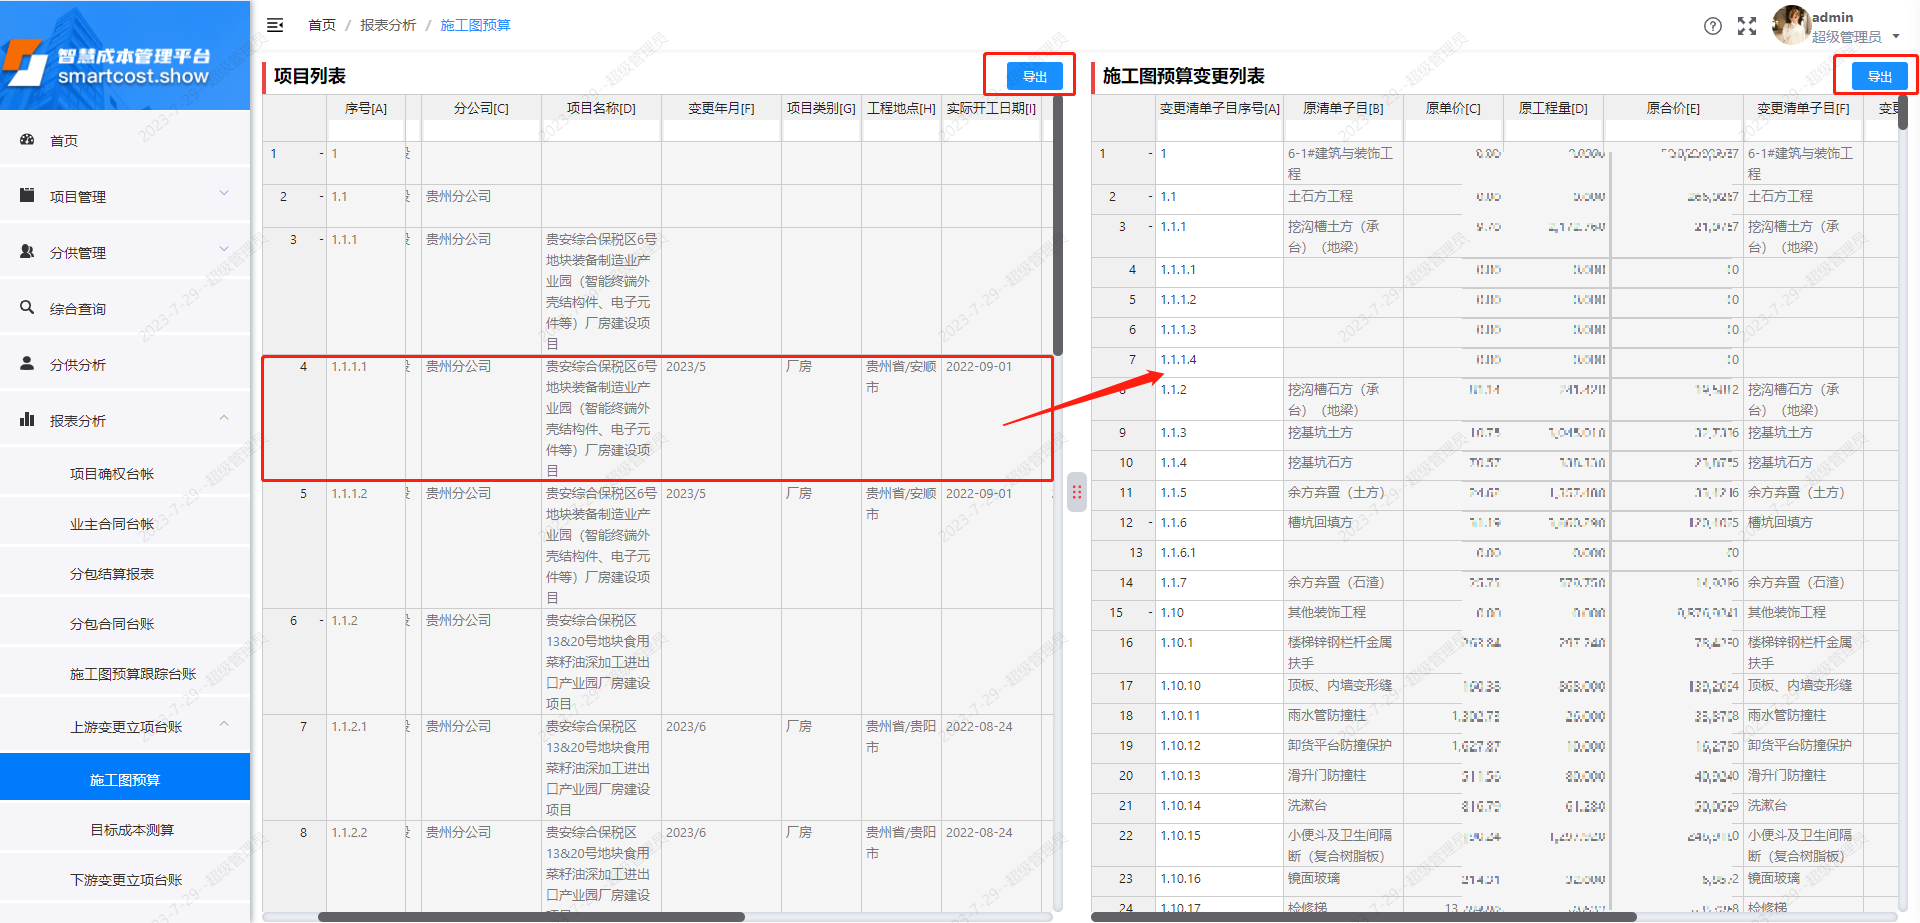This screenshot has width=1920, height=923.
Task: Click the 分供分析 person icon
Action: 27,364
